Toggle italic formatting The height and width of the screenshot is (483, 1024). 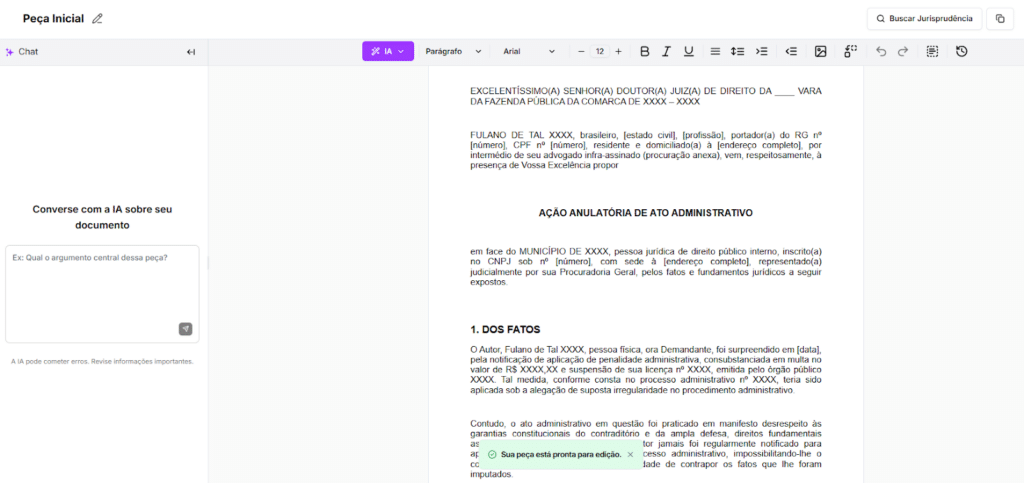click(x=666, y=51)
